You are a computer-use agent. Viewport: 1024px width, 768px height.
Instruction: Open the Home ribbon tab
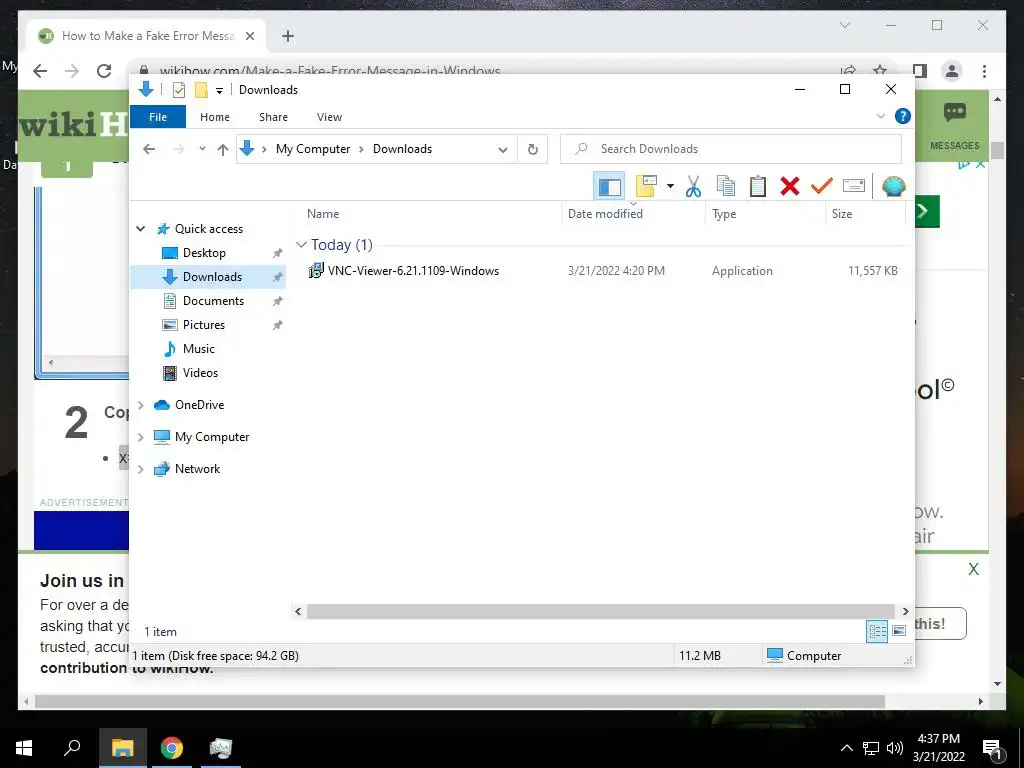click(215, 117)
